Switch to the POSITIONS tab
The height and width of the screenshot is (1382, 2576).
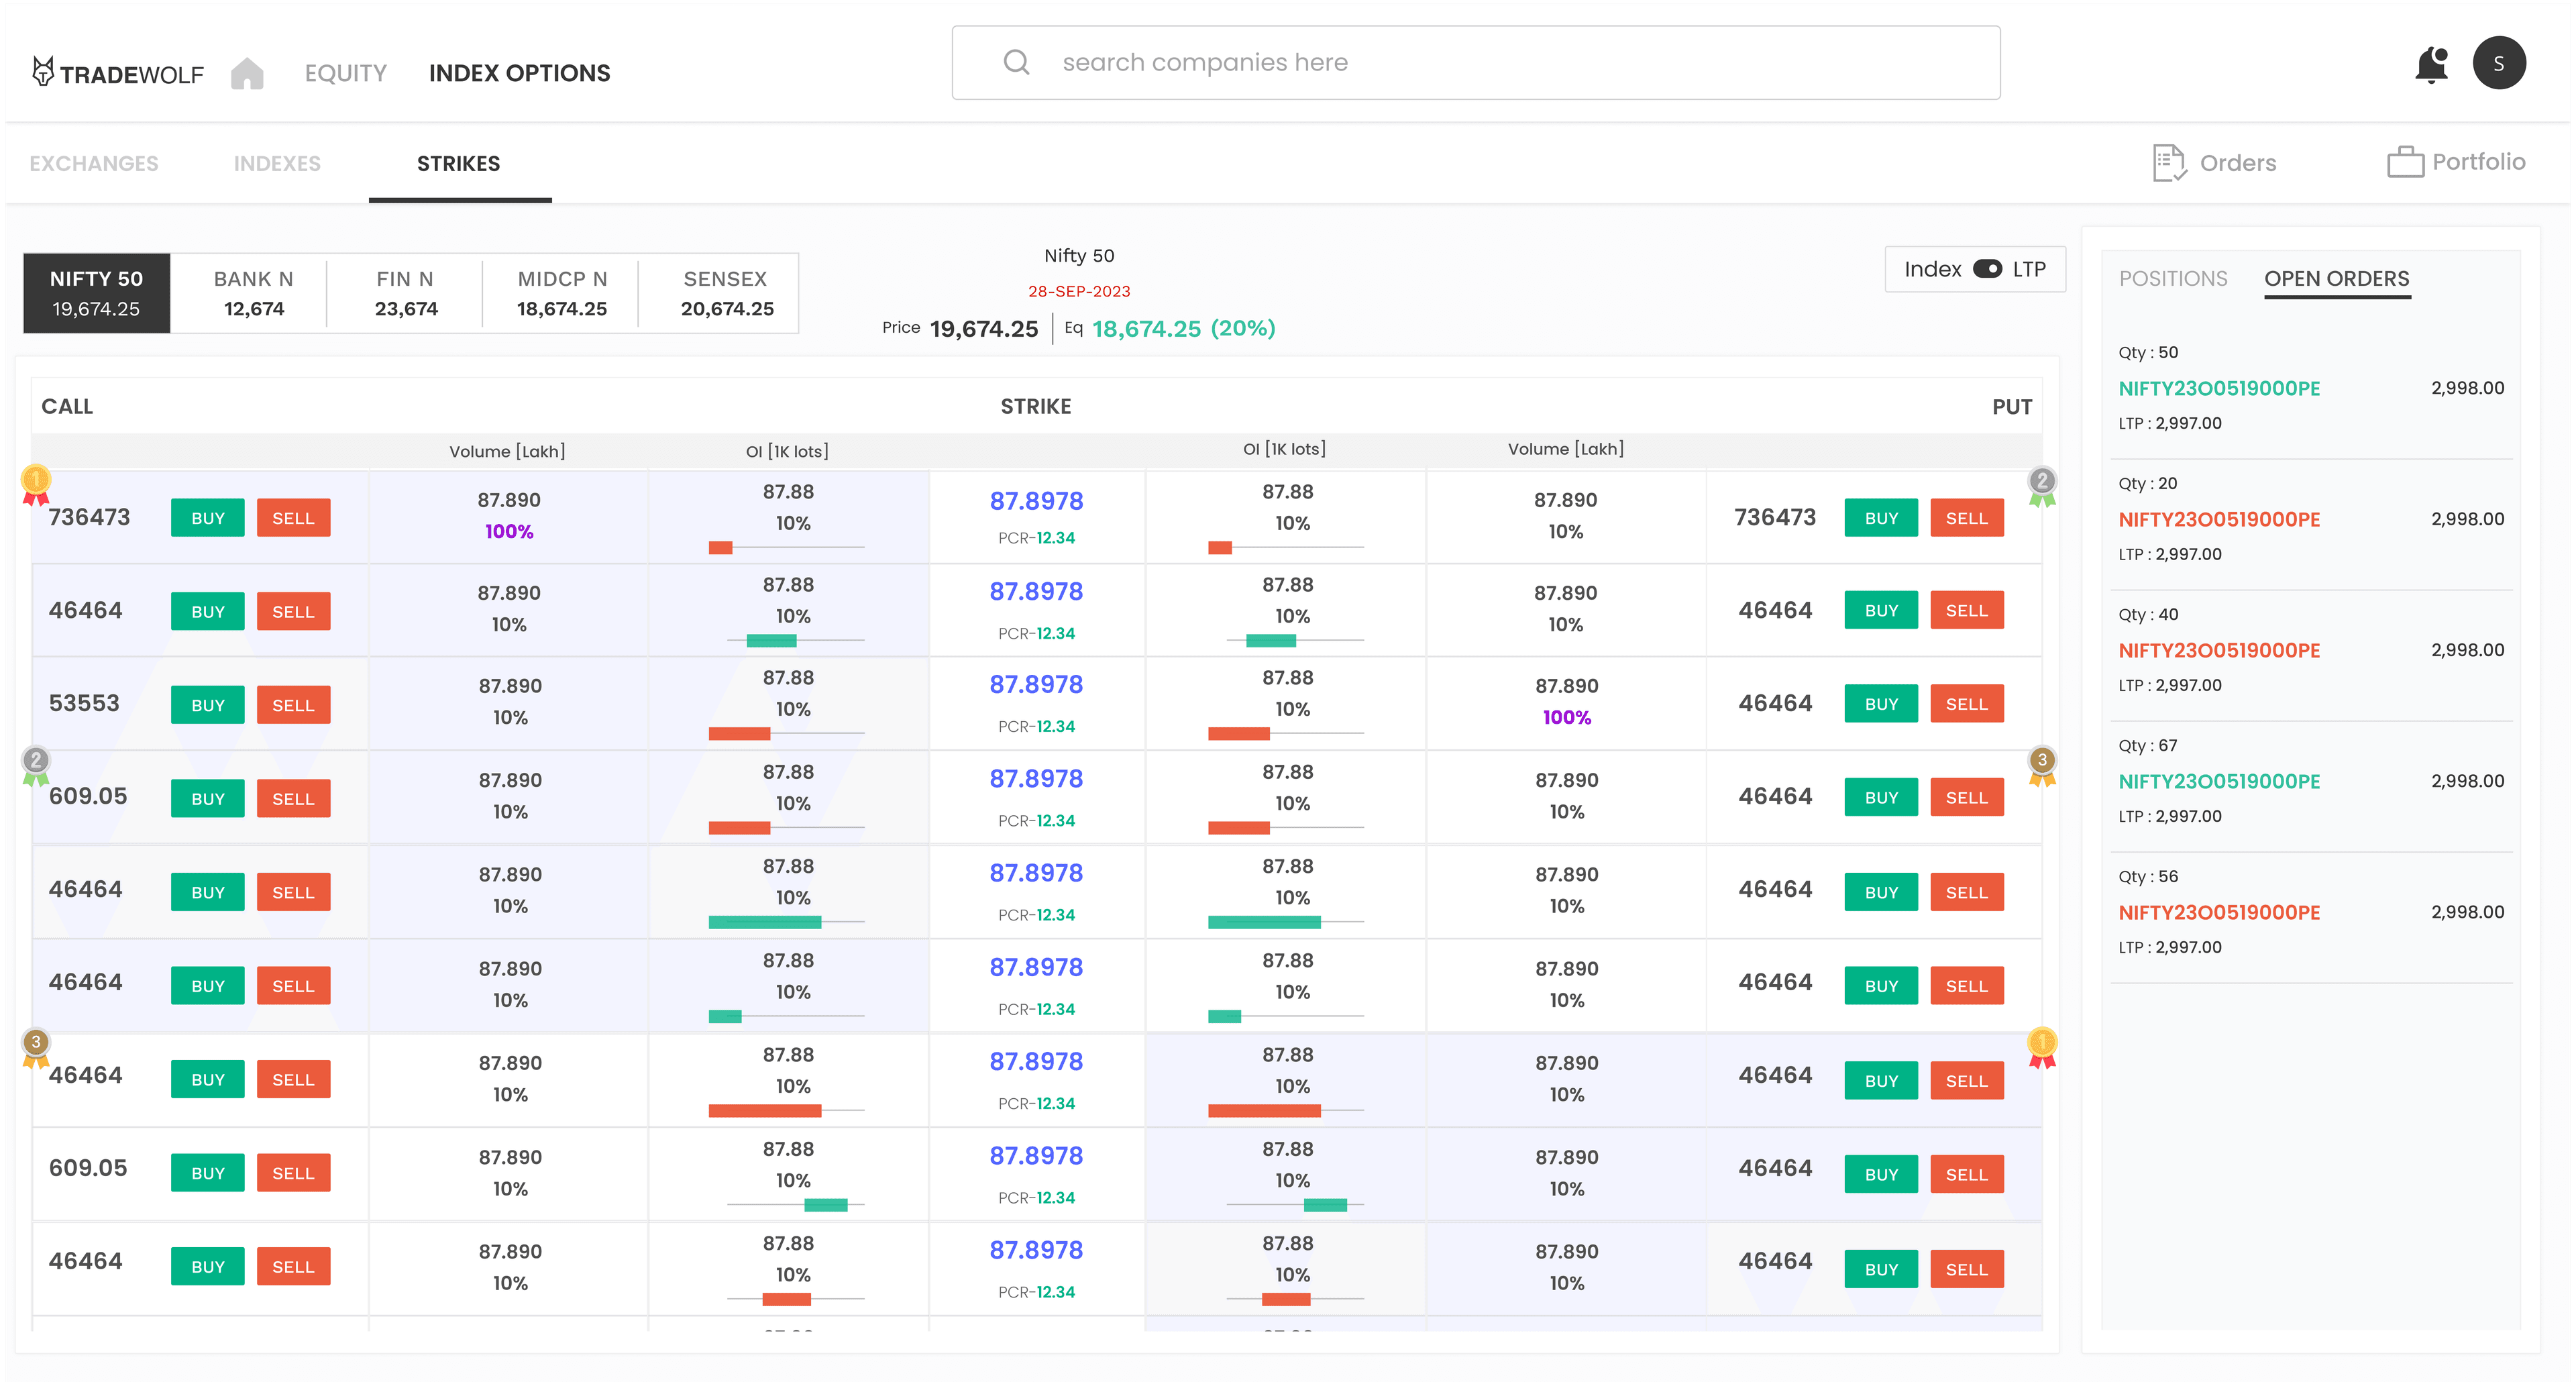(x=2173, y=278)
